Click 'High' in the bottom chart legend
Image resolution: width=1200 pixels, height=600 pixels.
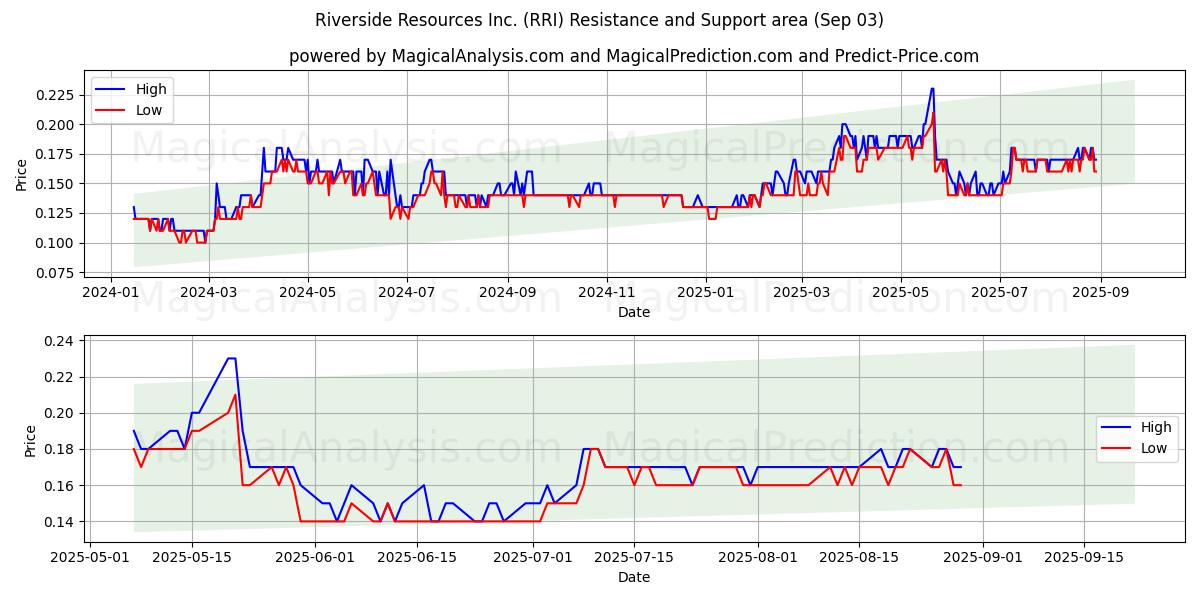[1156, 427]
